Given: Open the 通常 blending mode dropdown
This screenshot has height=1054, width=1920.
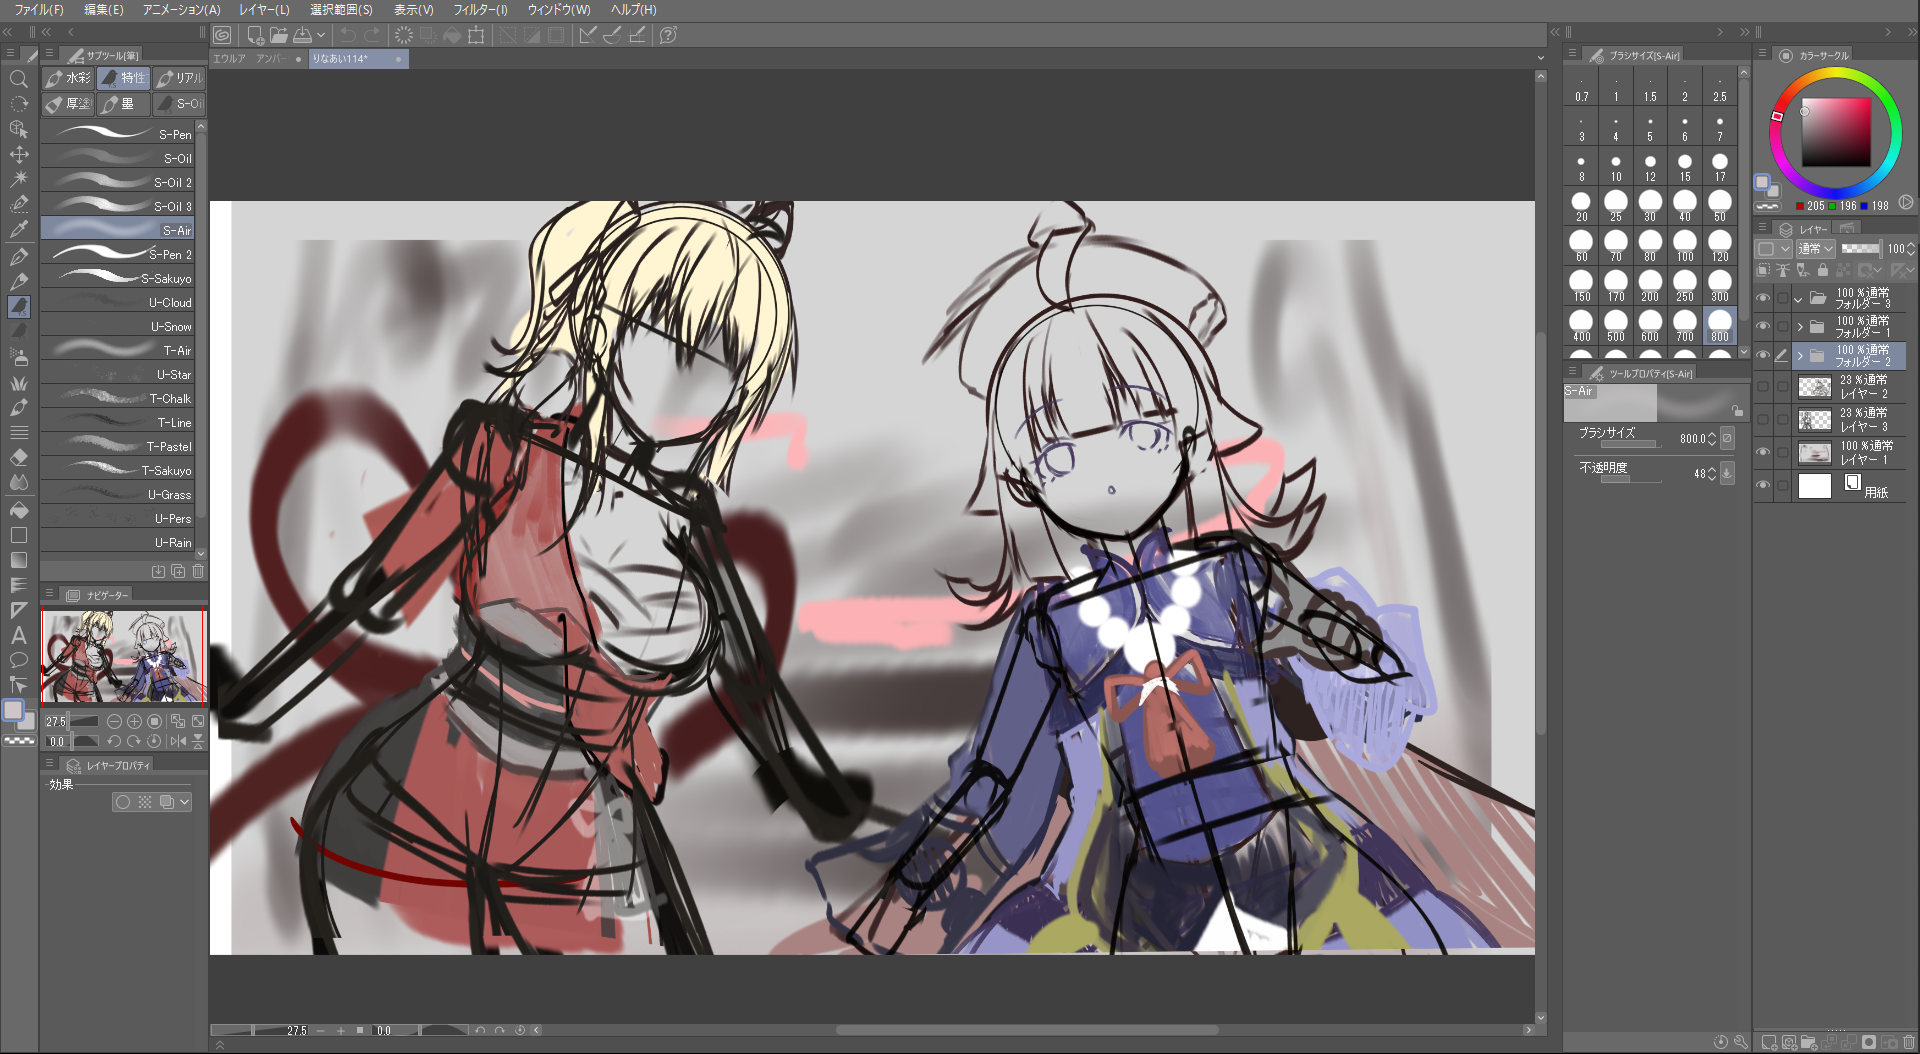Looking at the screenshot, I should pos(1815,249).
